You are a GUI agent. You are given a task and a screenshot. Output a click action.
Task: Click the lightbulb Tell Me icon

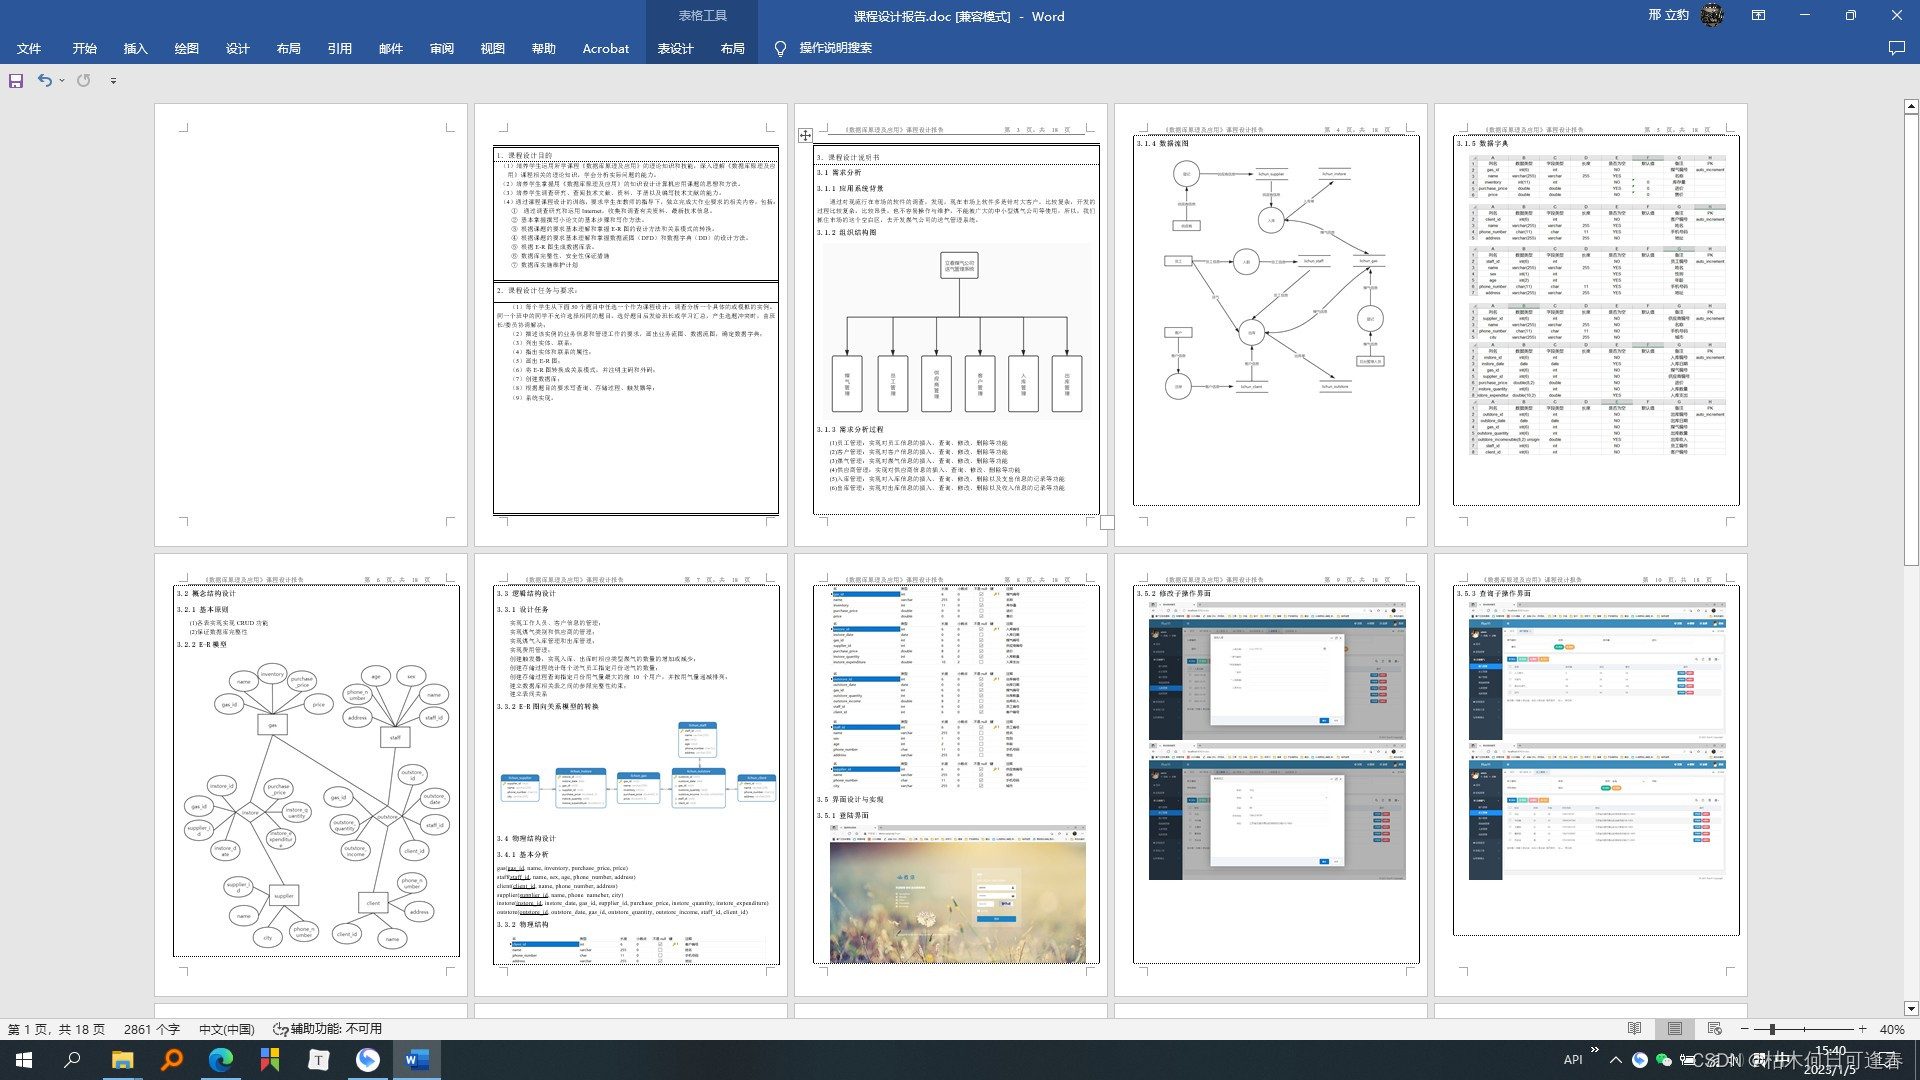point(780,48)
